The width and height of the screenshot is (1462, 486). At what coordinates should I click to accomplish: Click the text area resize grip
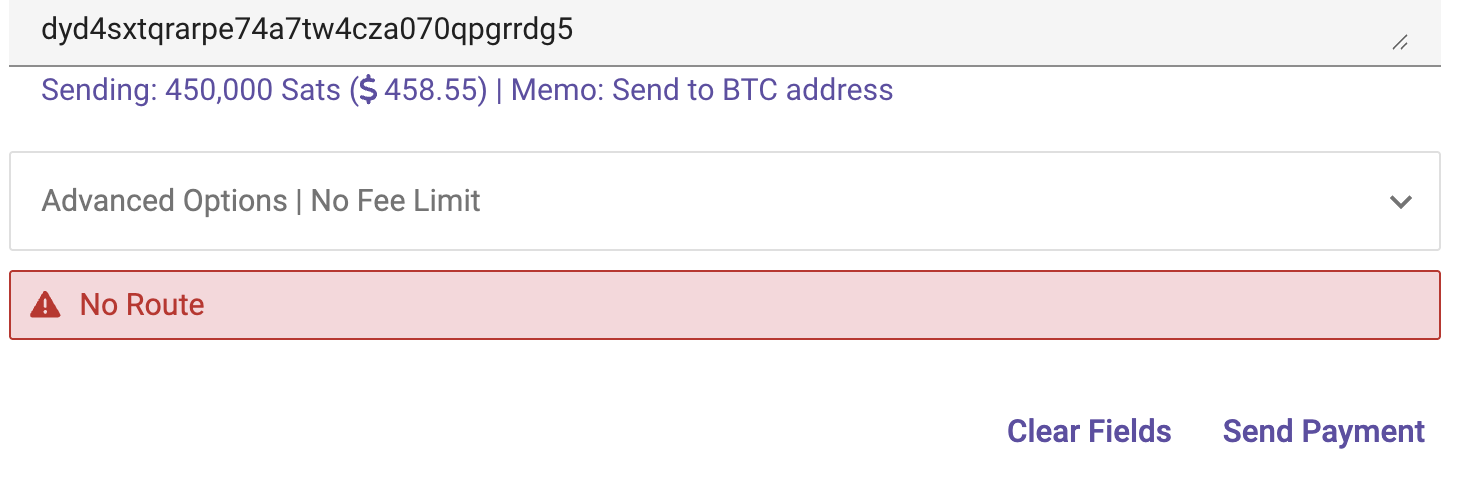click(1400, 42)
